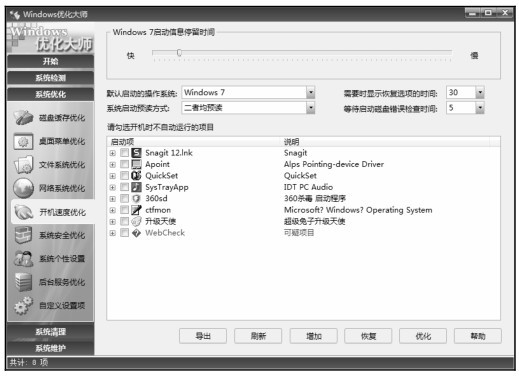Screen dimensions: 519x376
Task: Check the 升级天使 startup checkbox
Action: click(x=124, y=221)
